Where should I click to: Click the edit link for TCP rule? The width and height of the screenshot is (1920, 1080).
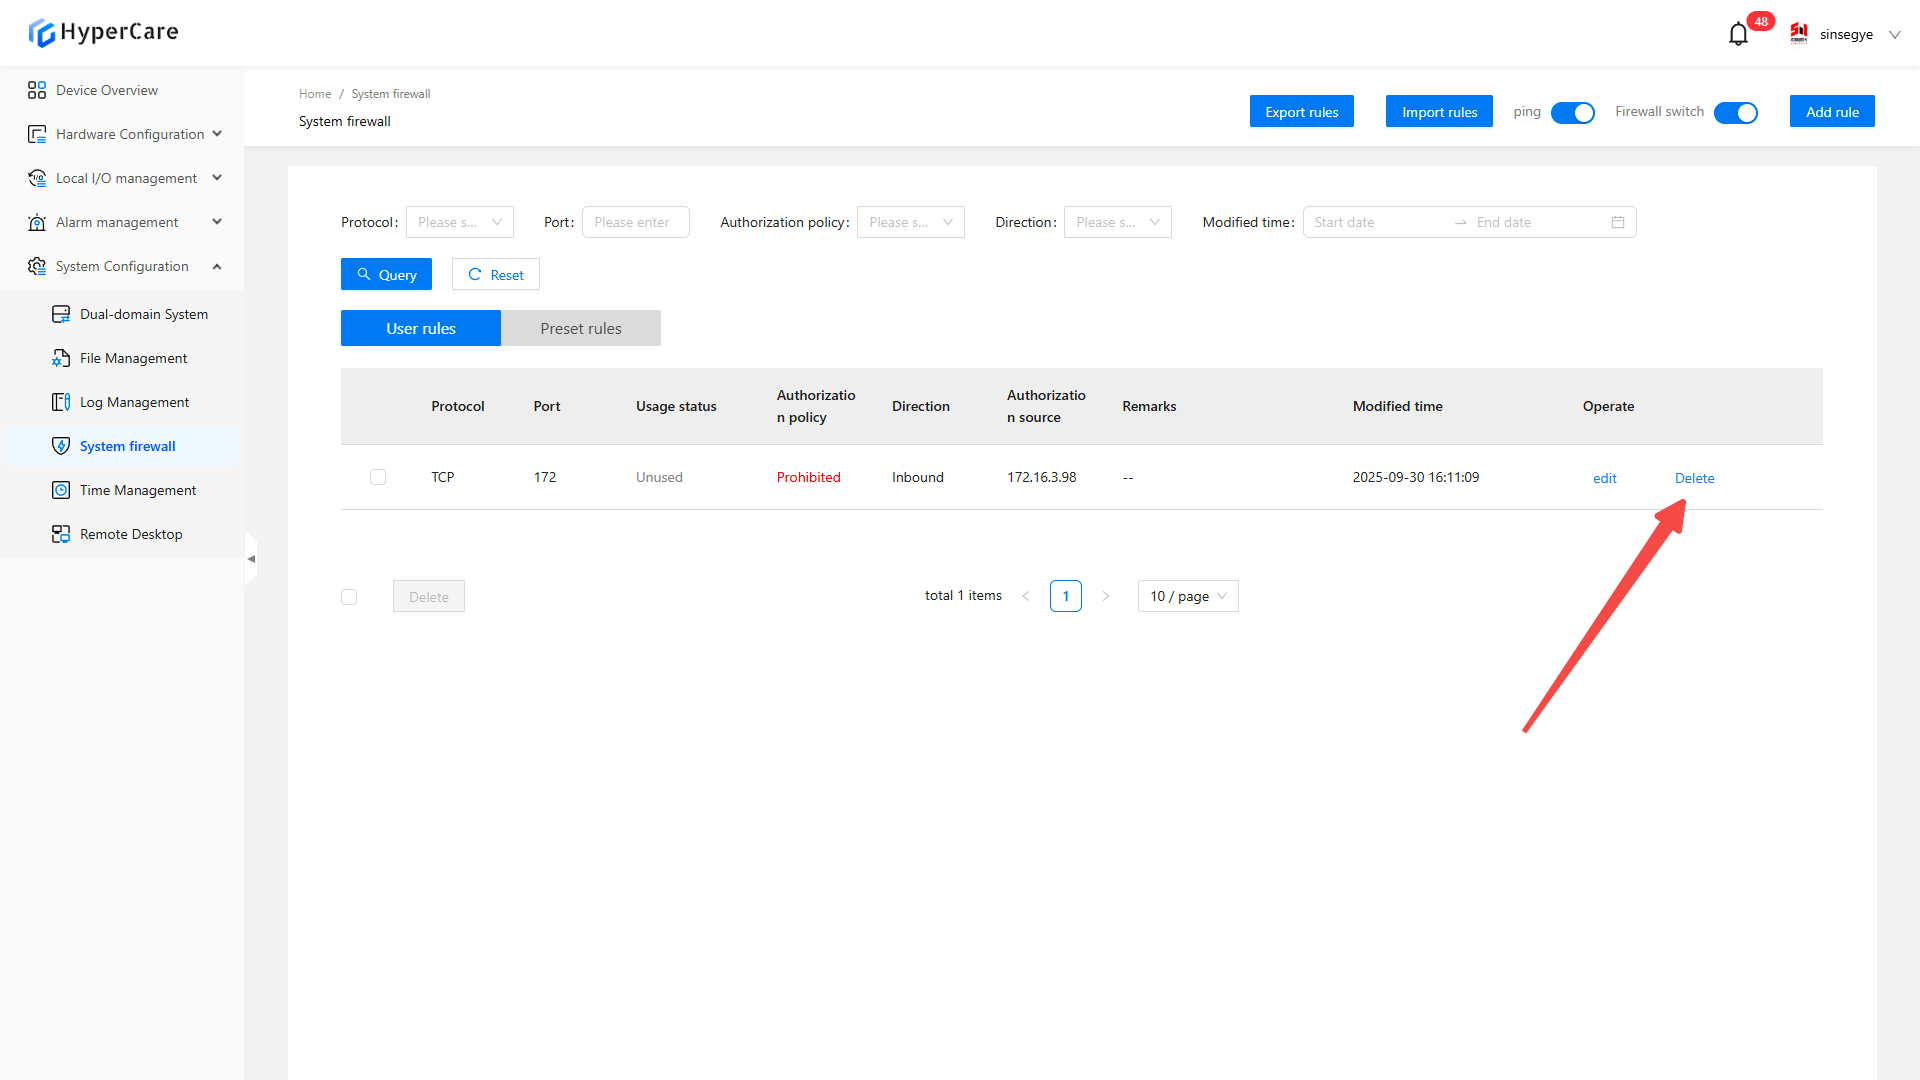coord(1604,478)
